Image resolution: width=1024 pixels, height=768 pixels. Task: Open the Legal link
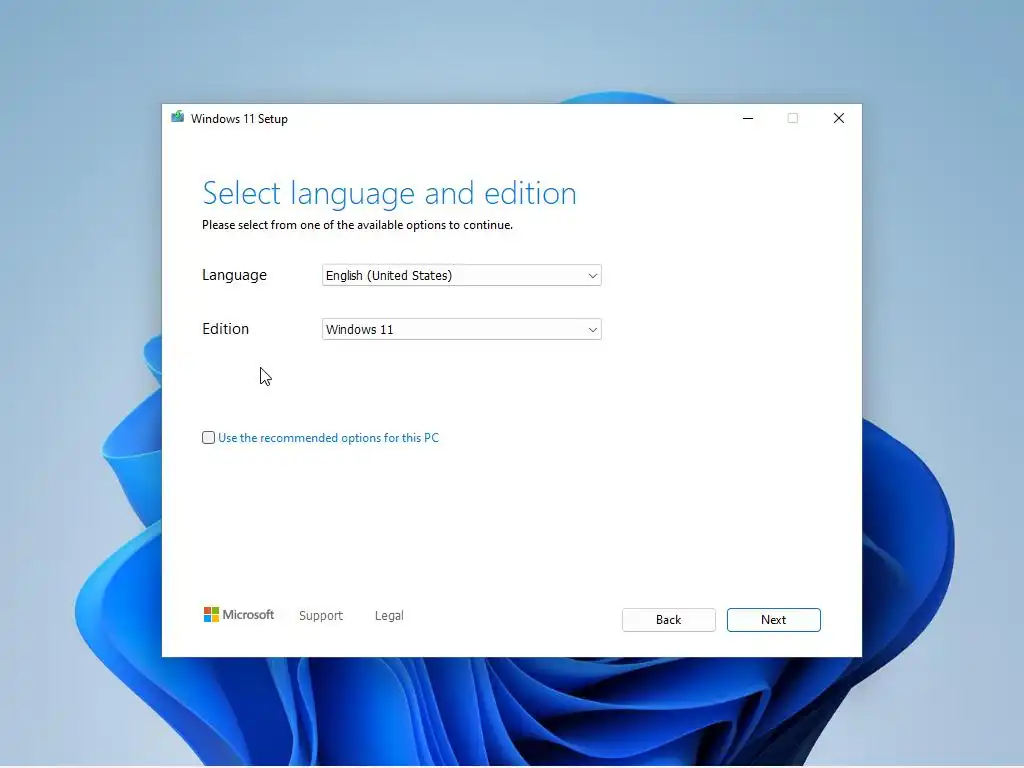(389, 616)
